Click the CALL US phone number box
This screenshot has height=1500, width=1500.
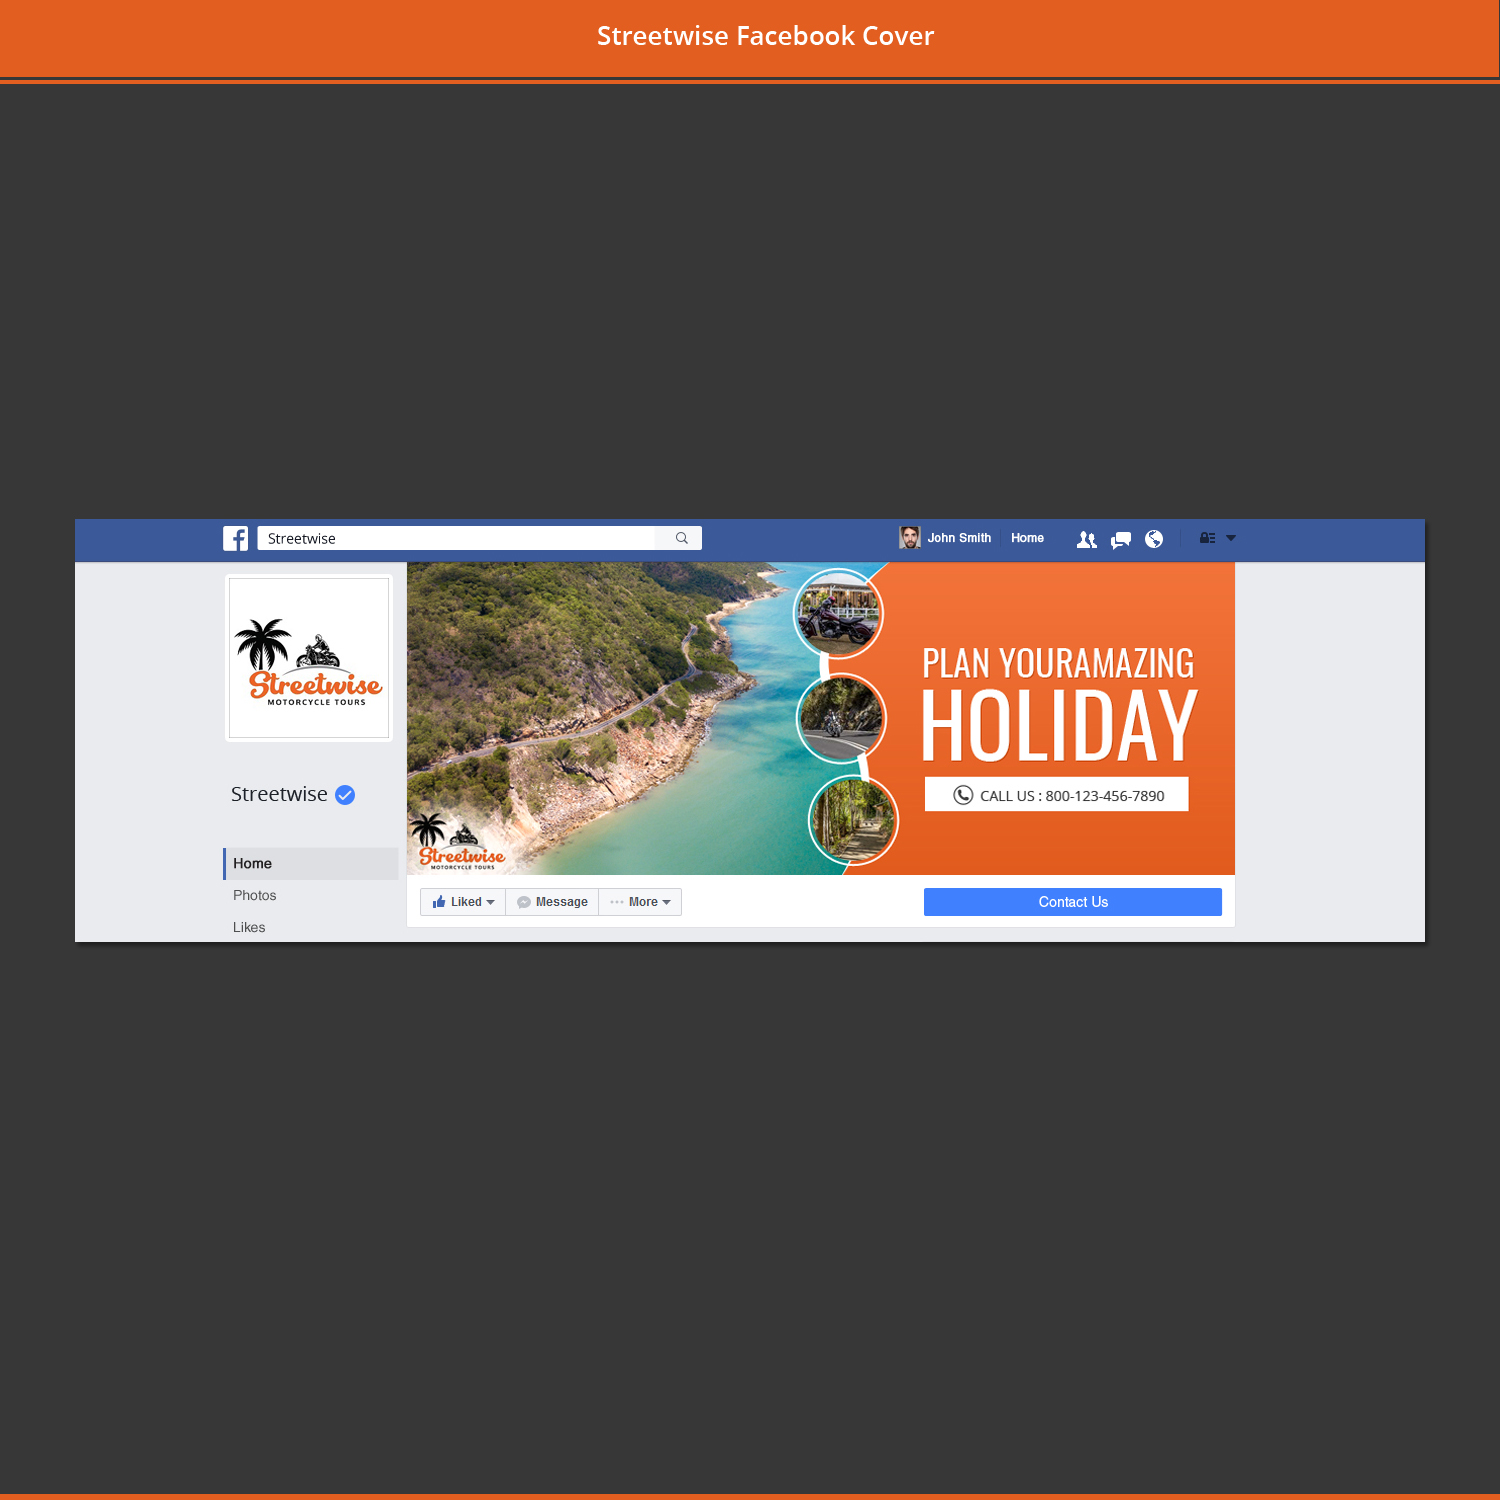click(x=1056, y=795)
